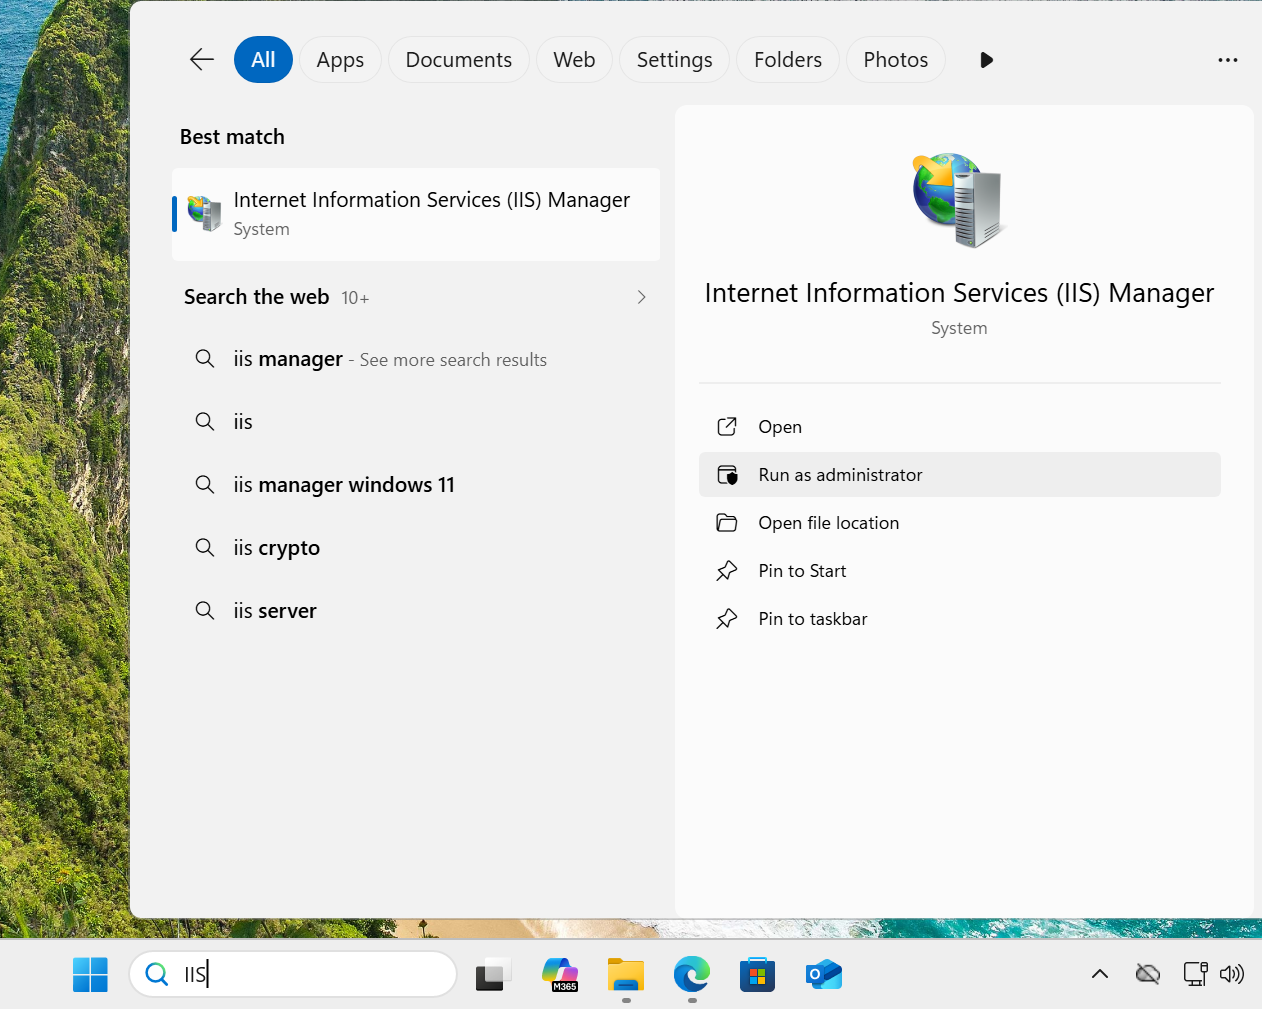This screenshot has height=1009, width=1262.
Task: Click the Open file location folder icon
Action: [x=727, y=523]
